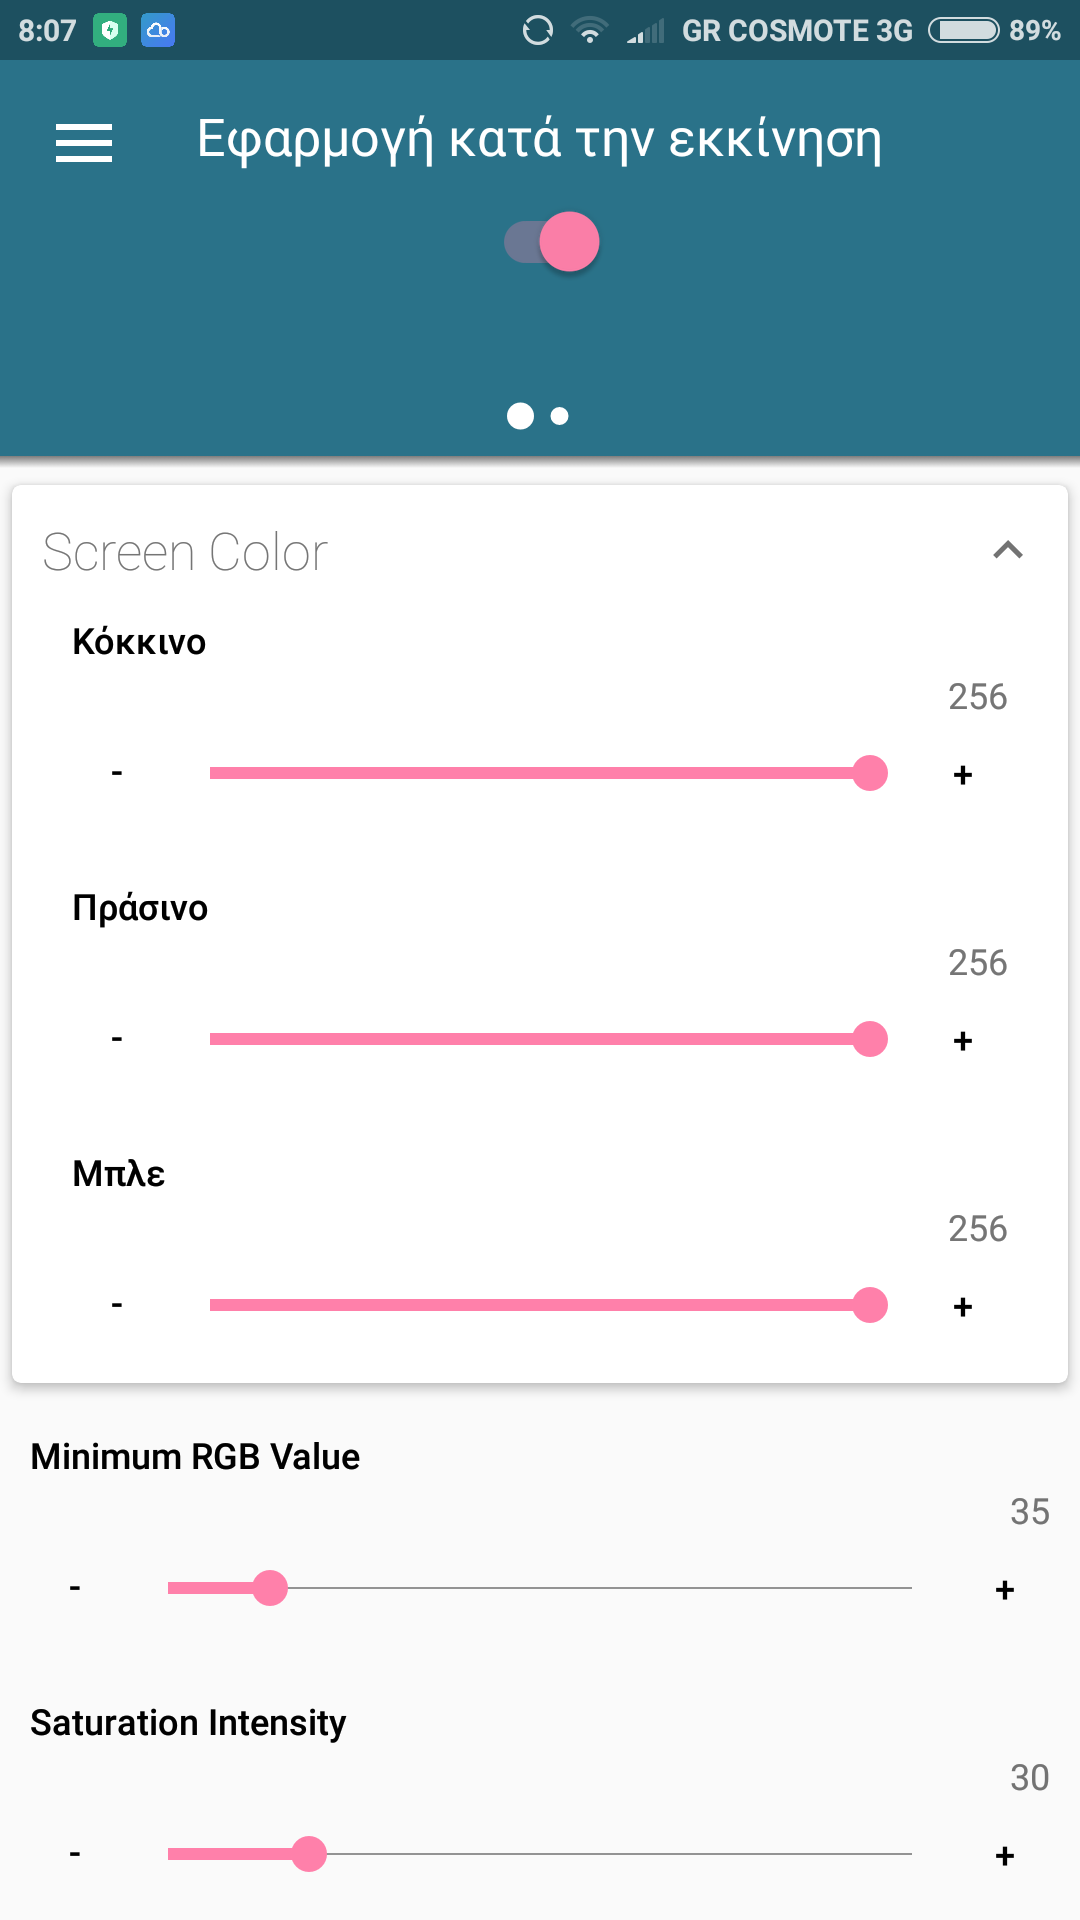Increase the Κόκκινο (red) value

coord(963,775)
